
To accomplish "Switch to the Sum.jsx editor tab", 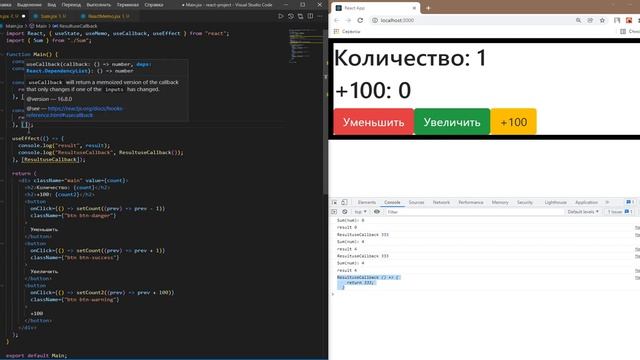I will (53, 16).
